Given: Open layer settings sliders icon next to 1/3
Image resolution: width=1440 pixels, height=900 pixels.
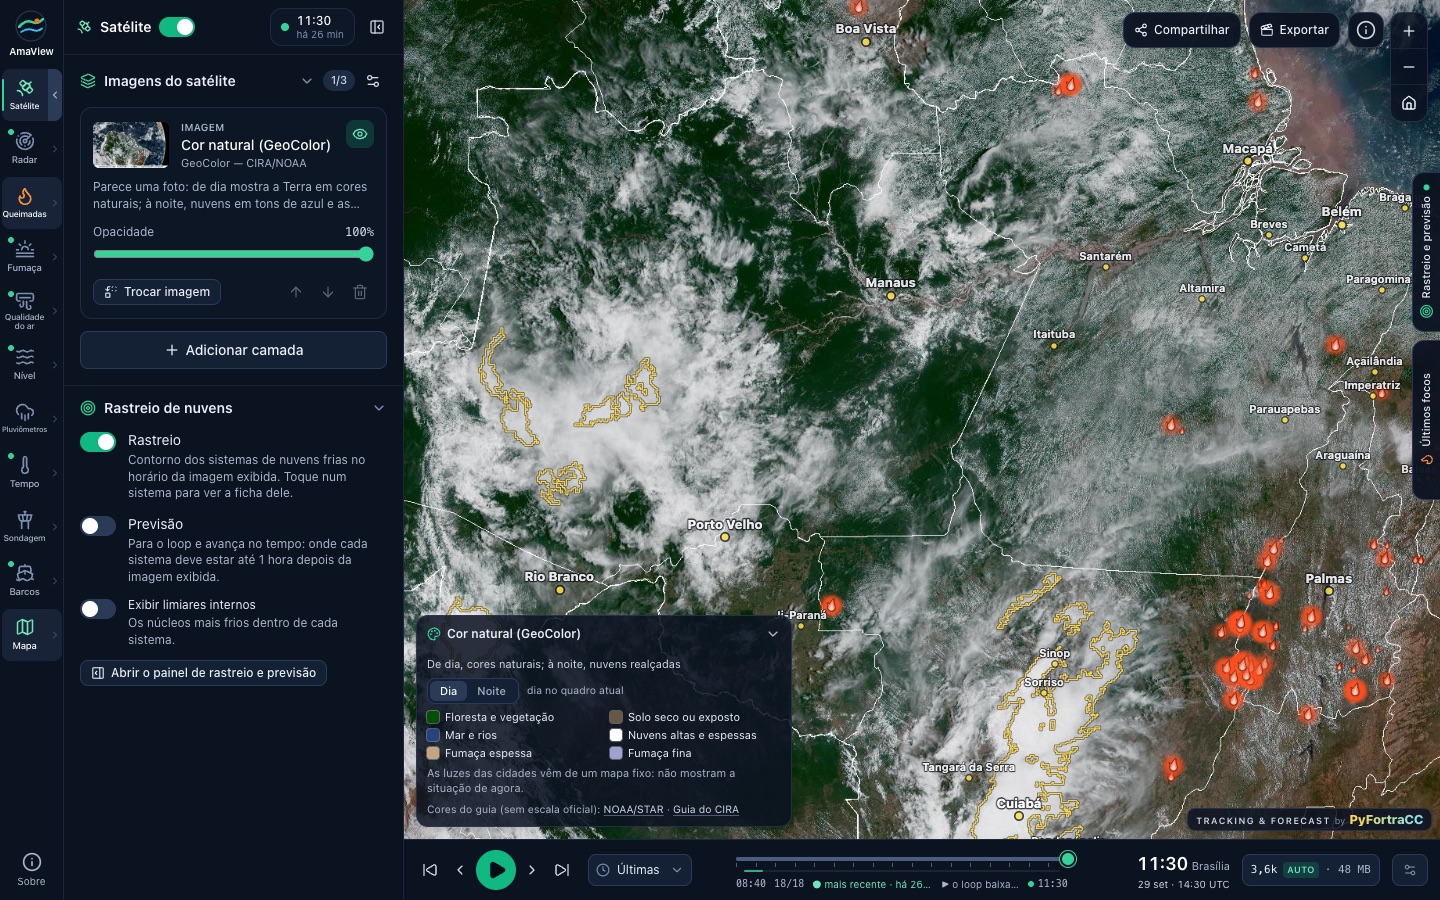Looking at the screenshot, I should (x=373, y=81).
